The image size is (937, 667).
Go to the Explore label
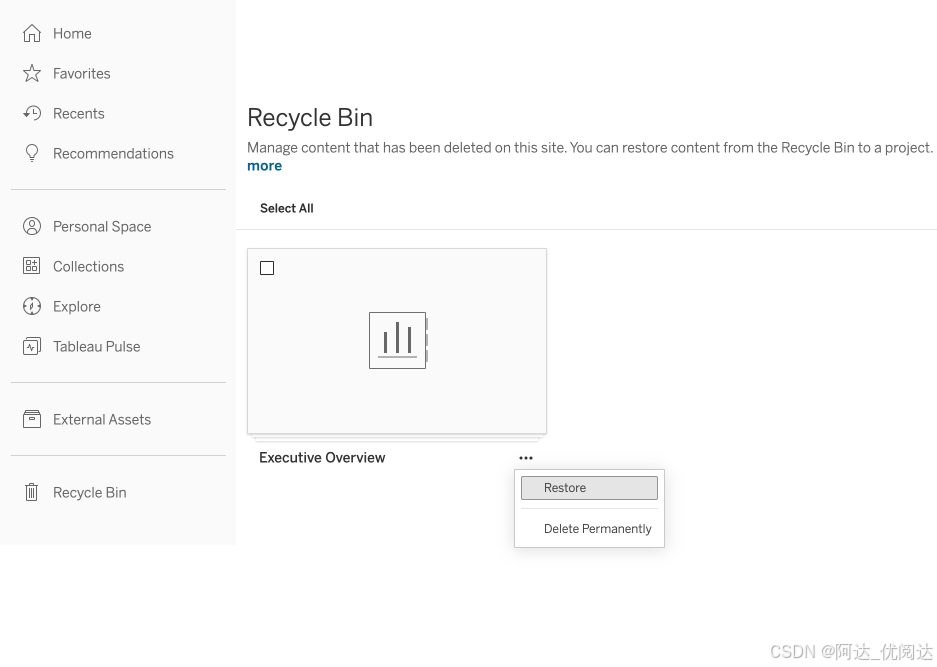tap(77, 307)
